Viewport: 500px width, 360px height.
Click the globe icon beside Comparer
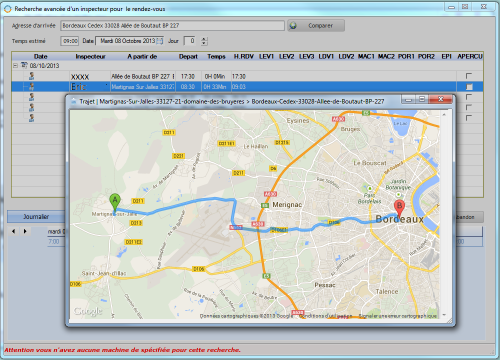tap(293, 26)
